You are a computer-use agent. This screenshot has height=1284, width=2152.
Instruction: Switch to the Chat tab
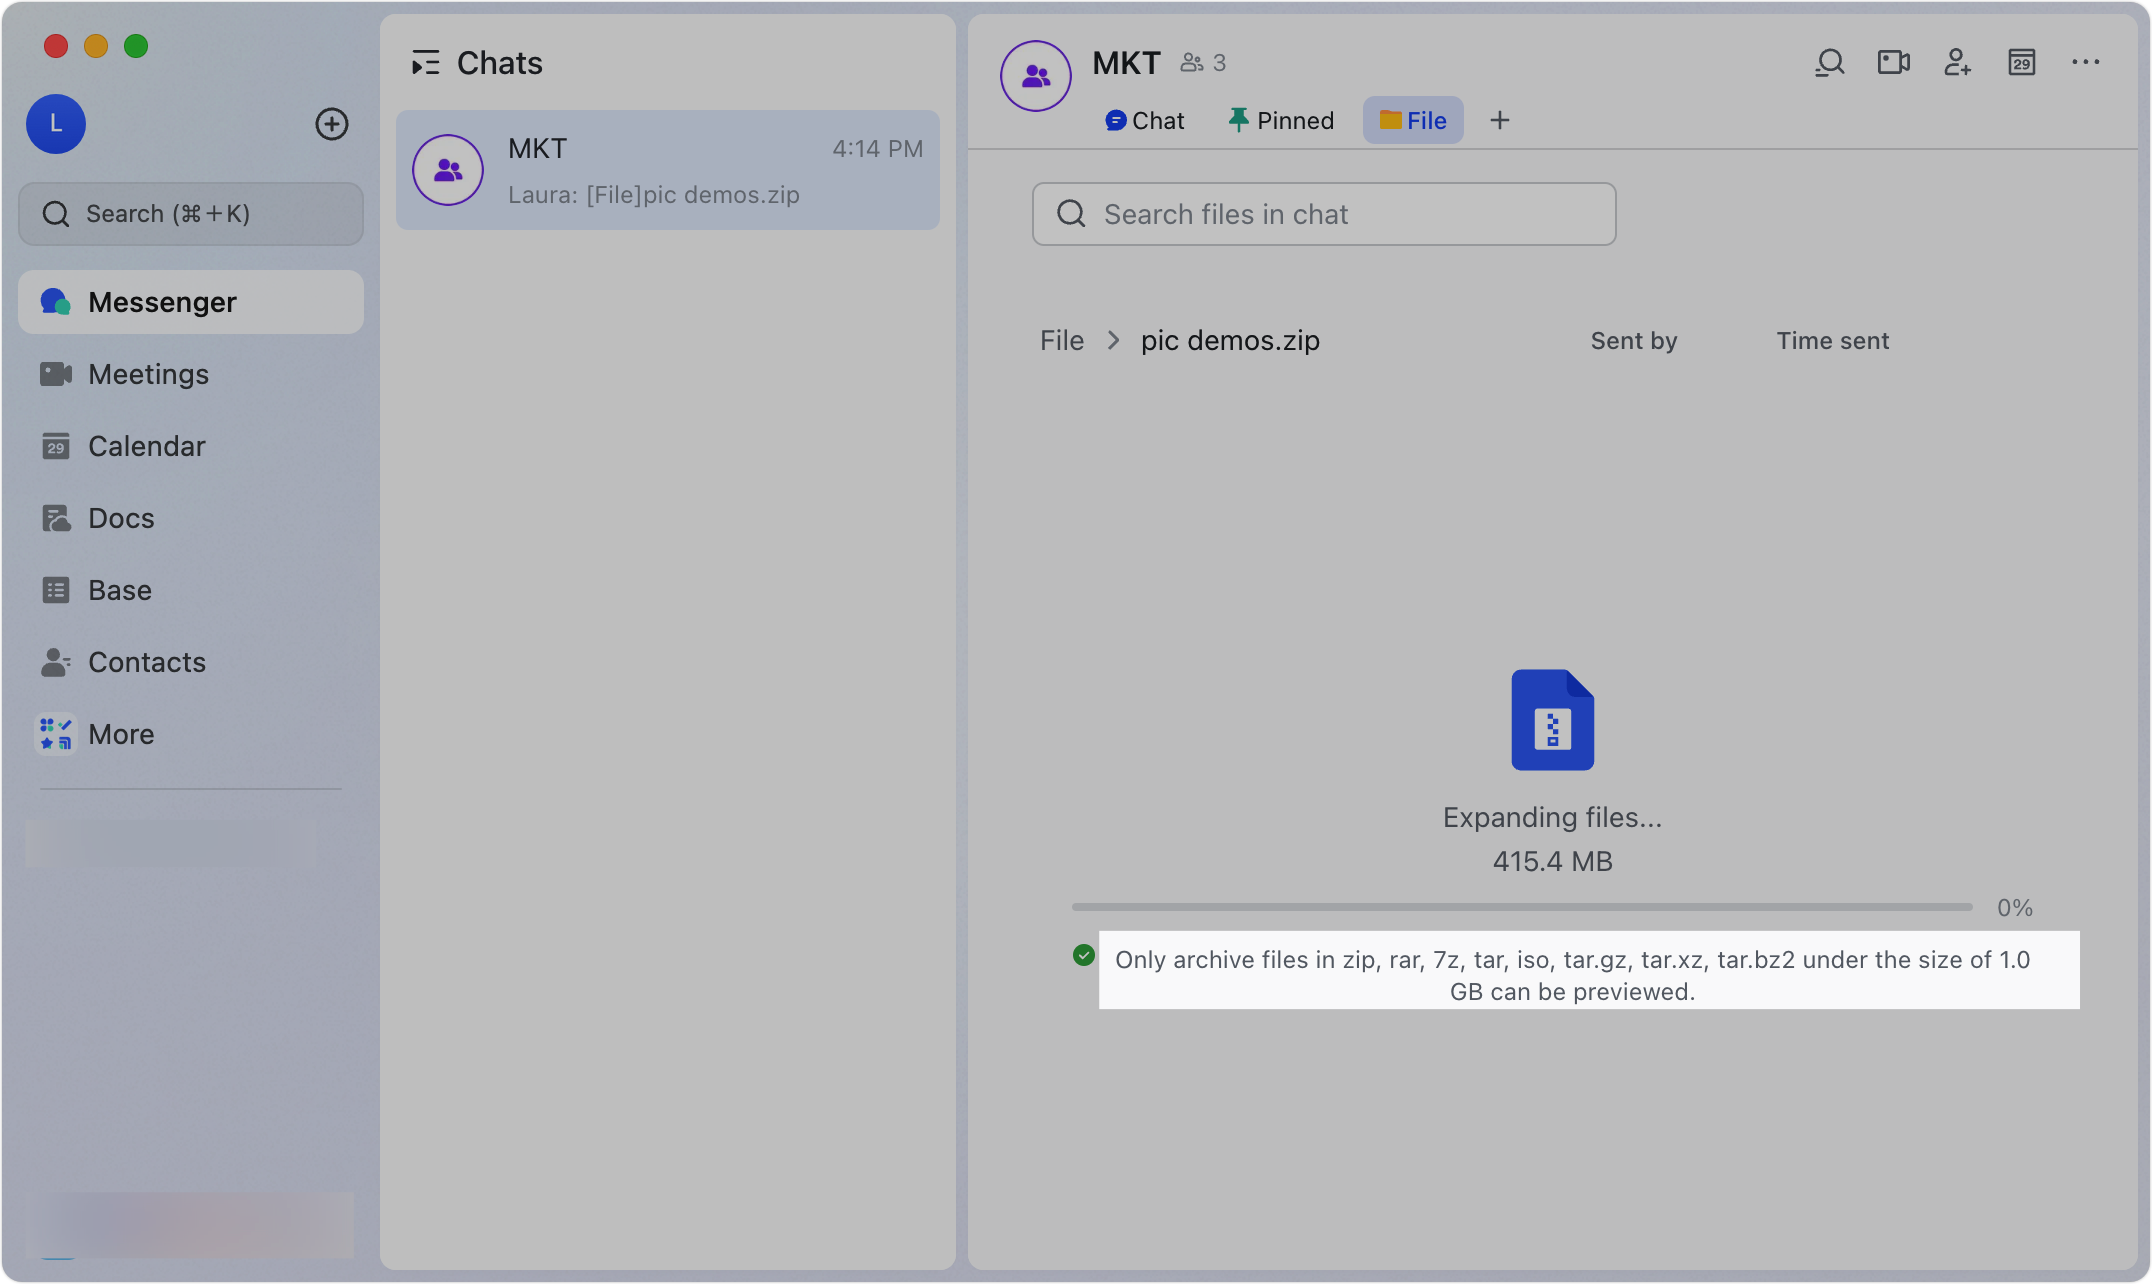click(1144, 120)
